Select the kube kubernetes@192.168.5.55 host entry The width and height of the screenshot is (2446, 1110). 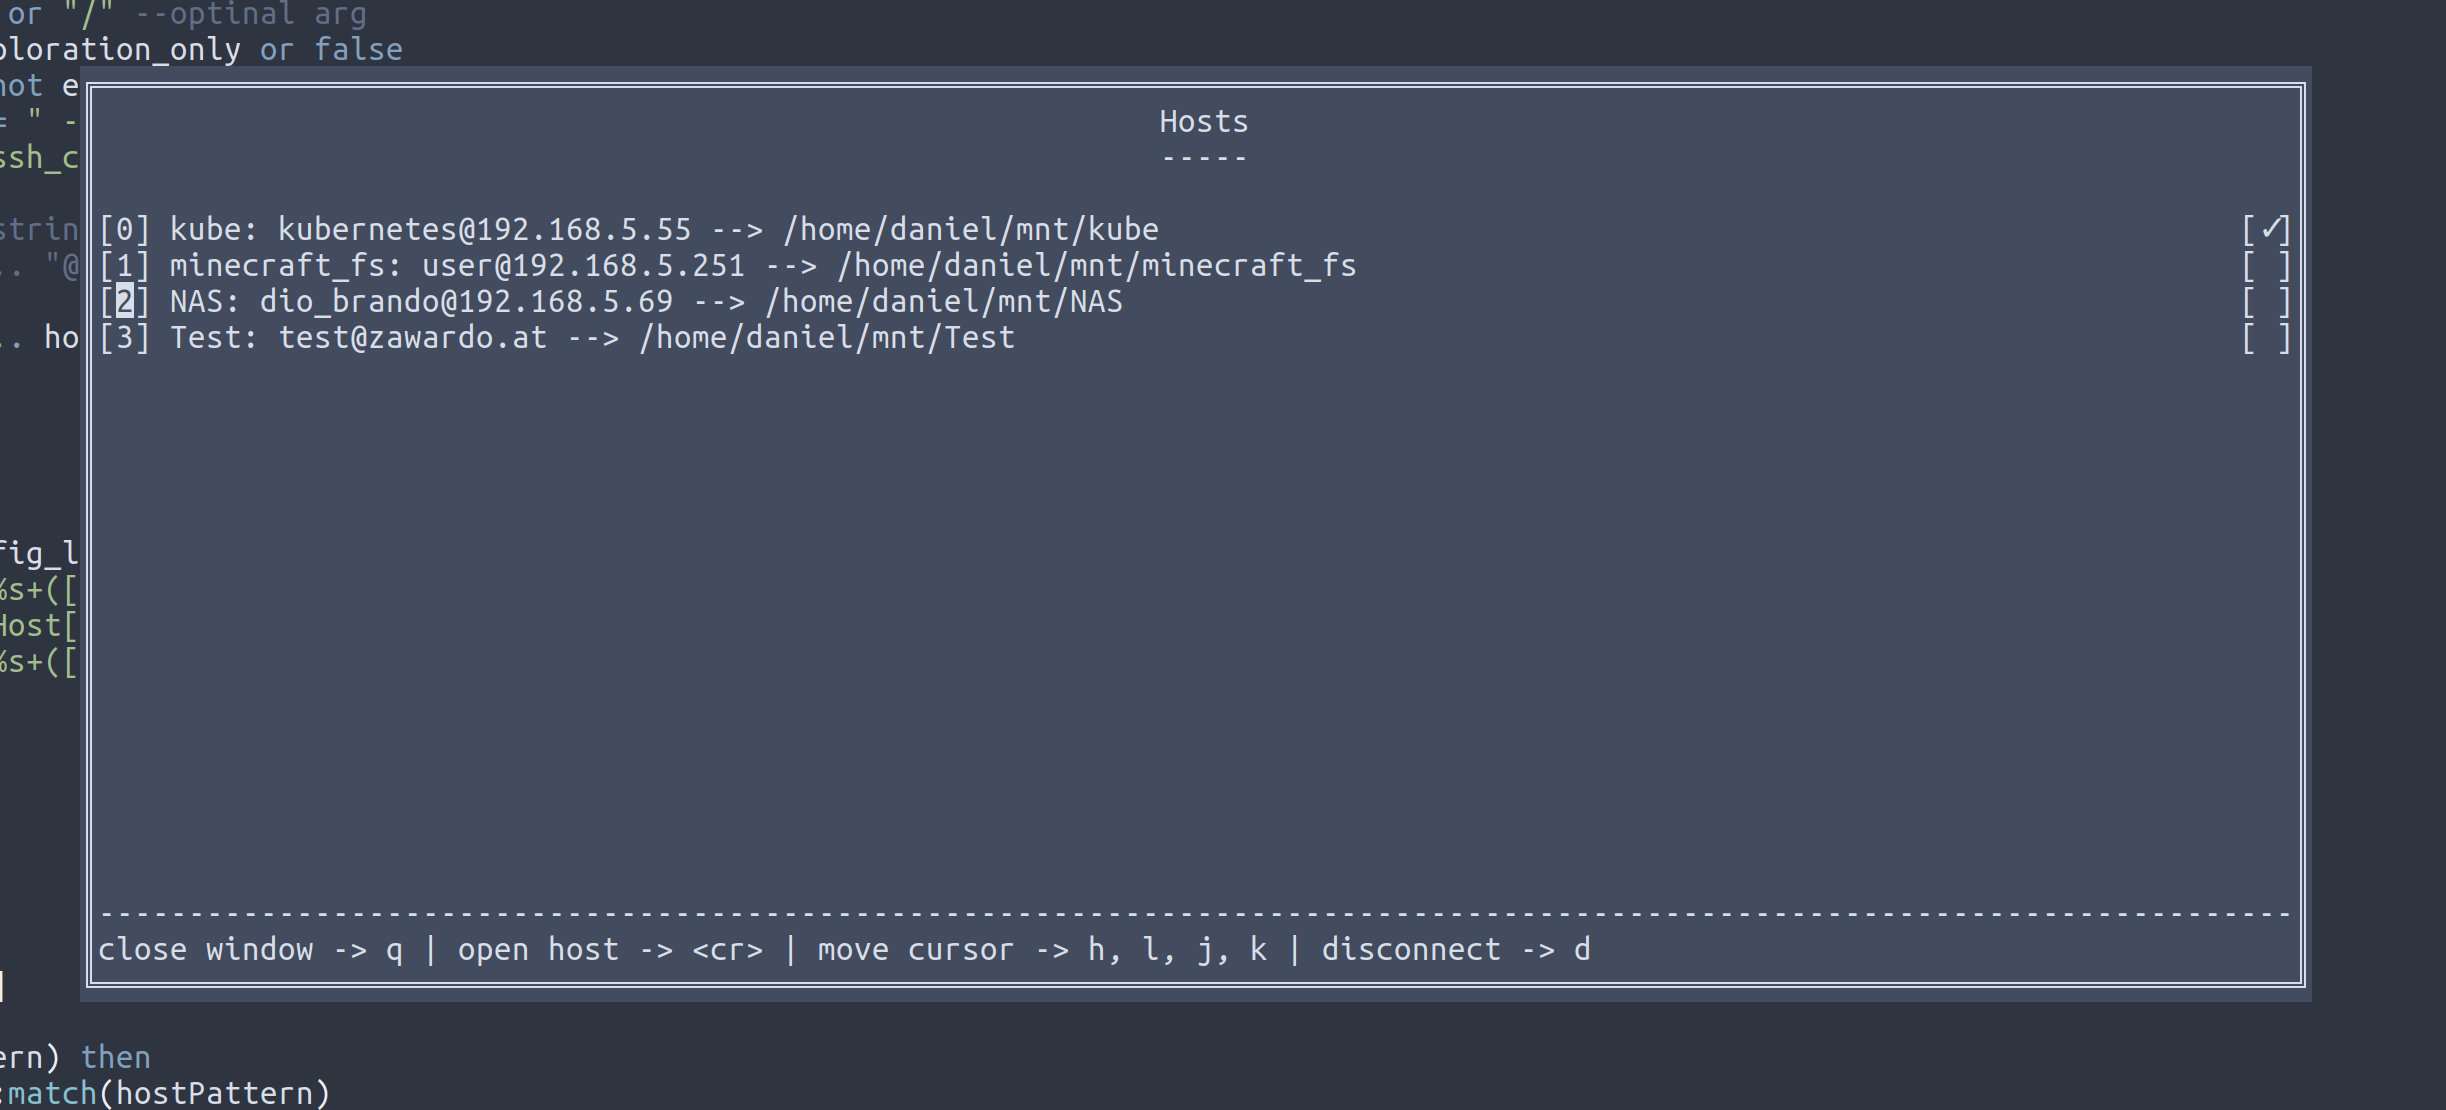(430, 230)
